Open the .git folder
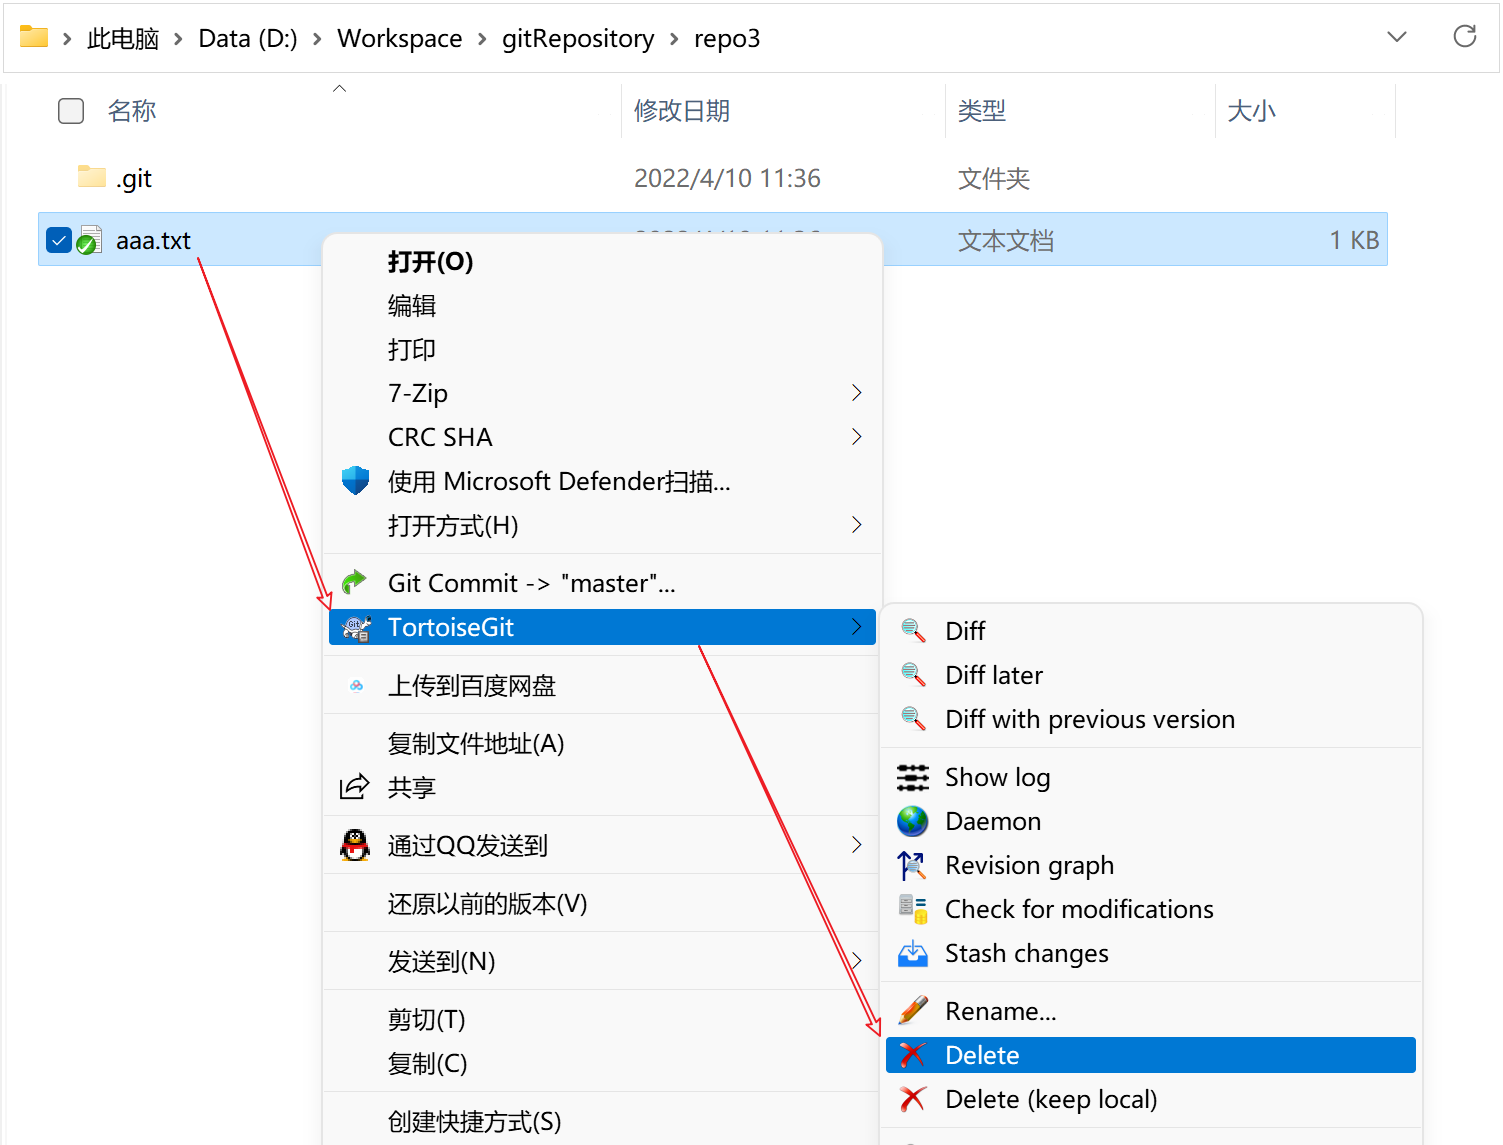 point(134,179)
